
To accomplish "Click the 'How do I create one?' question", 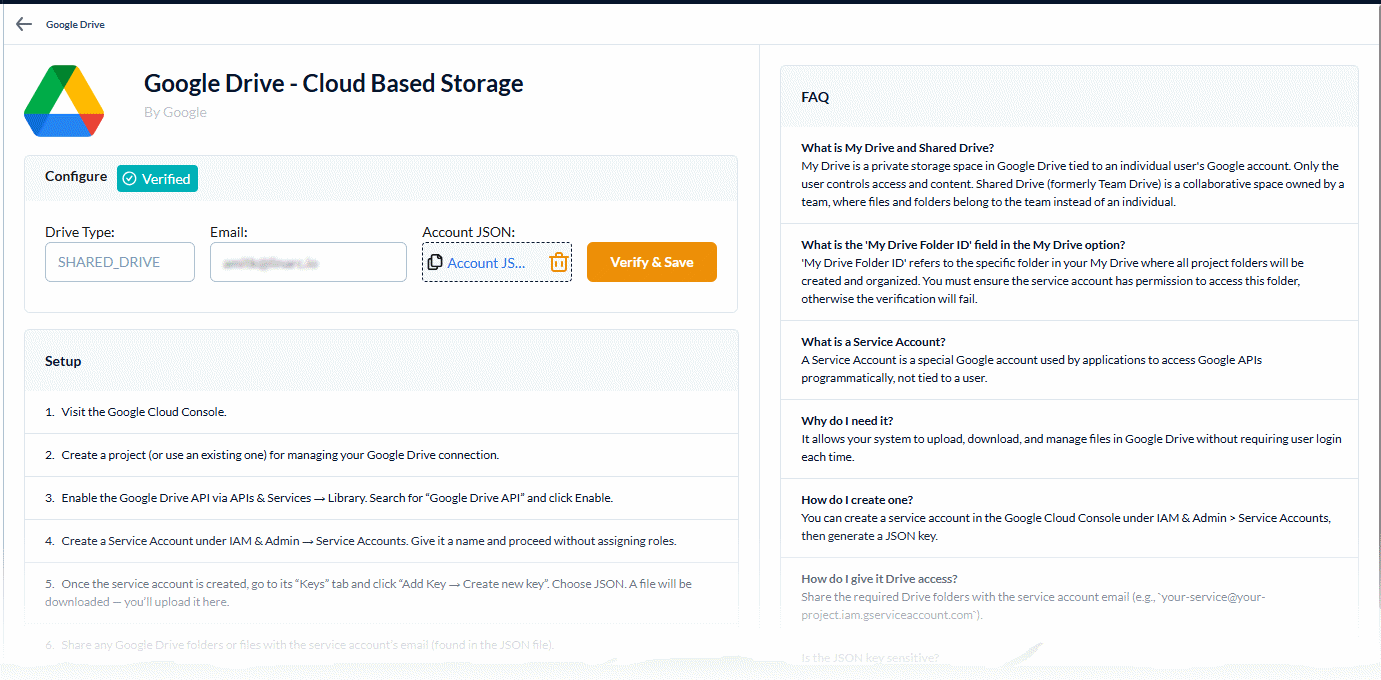I will (x=857, y=500).
